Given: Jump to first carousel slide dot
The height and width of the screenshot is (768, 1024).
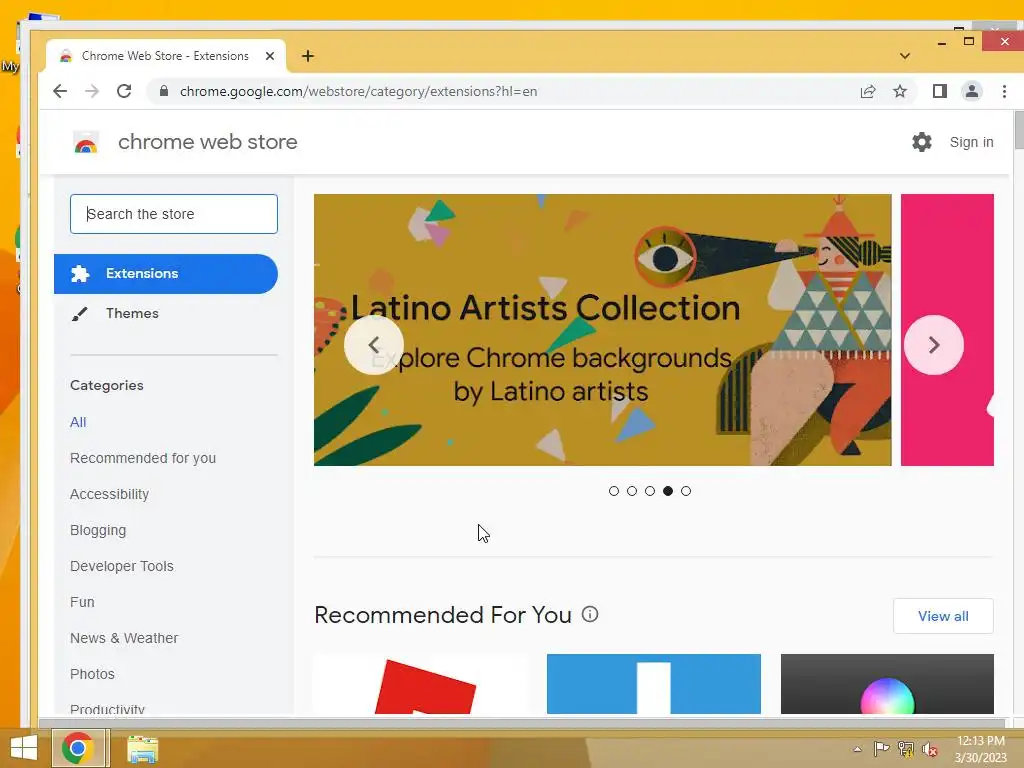Looking at the screenshot, I should coord(614,491).
